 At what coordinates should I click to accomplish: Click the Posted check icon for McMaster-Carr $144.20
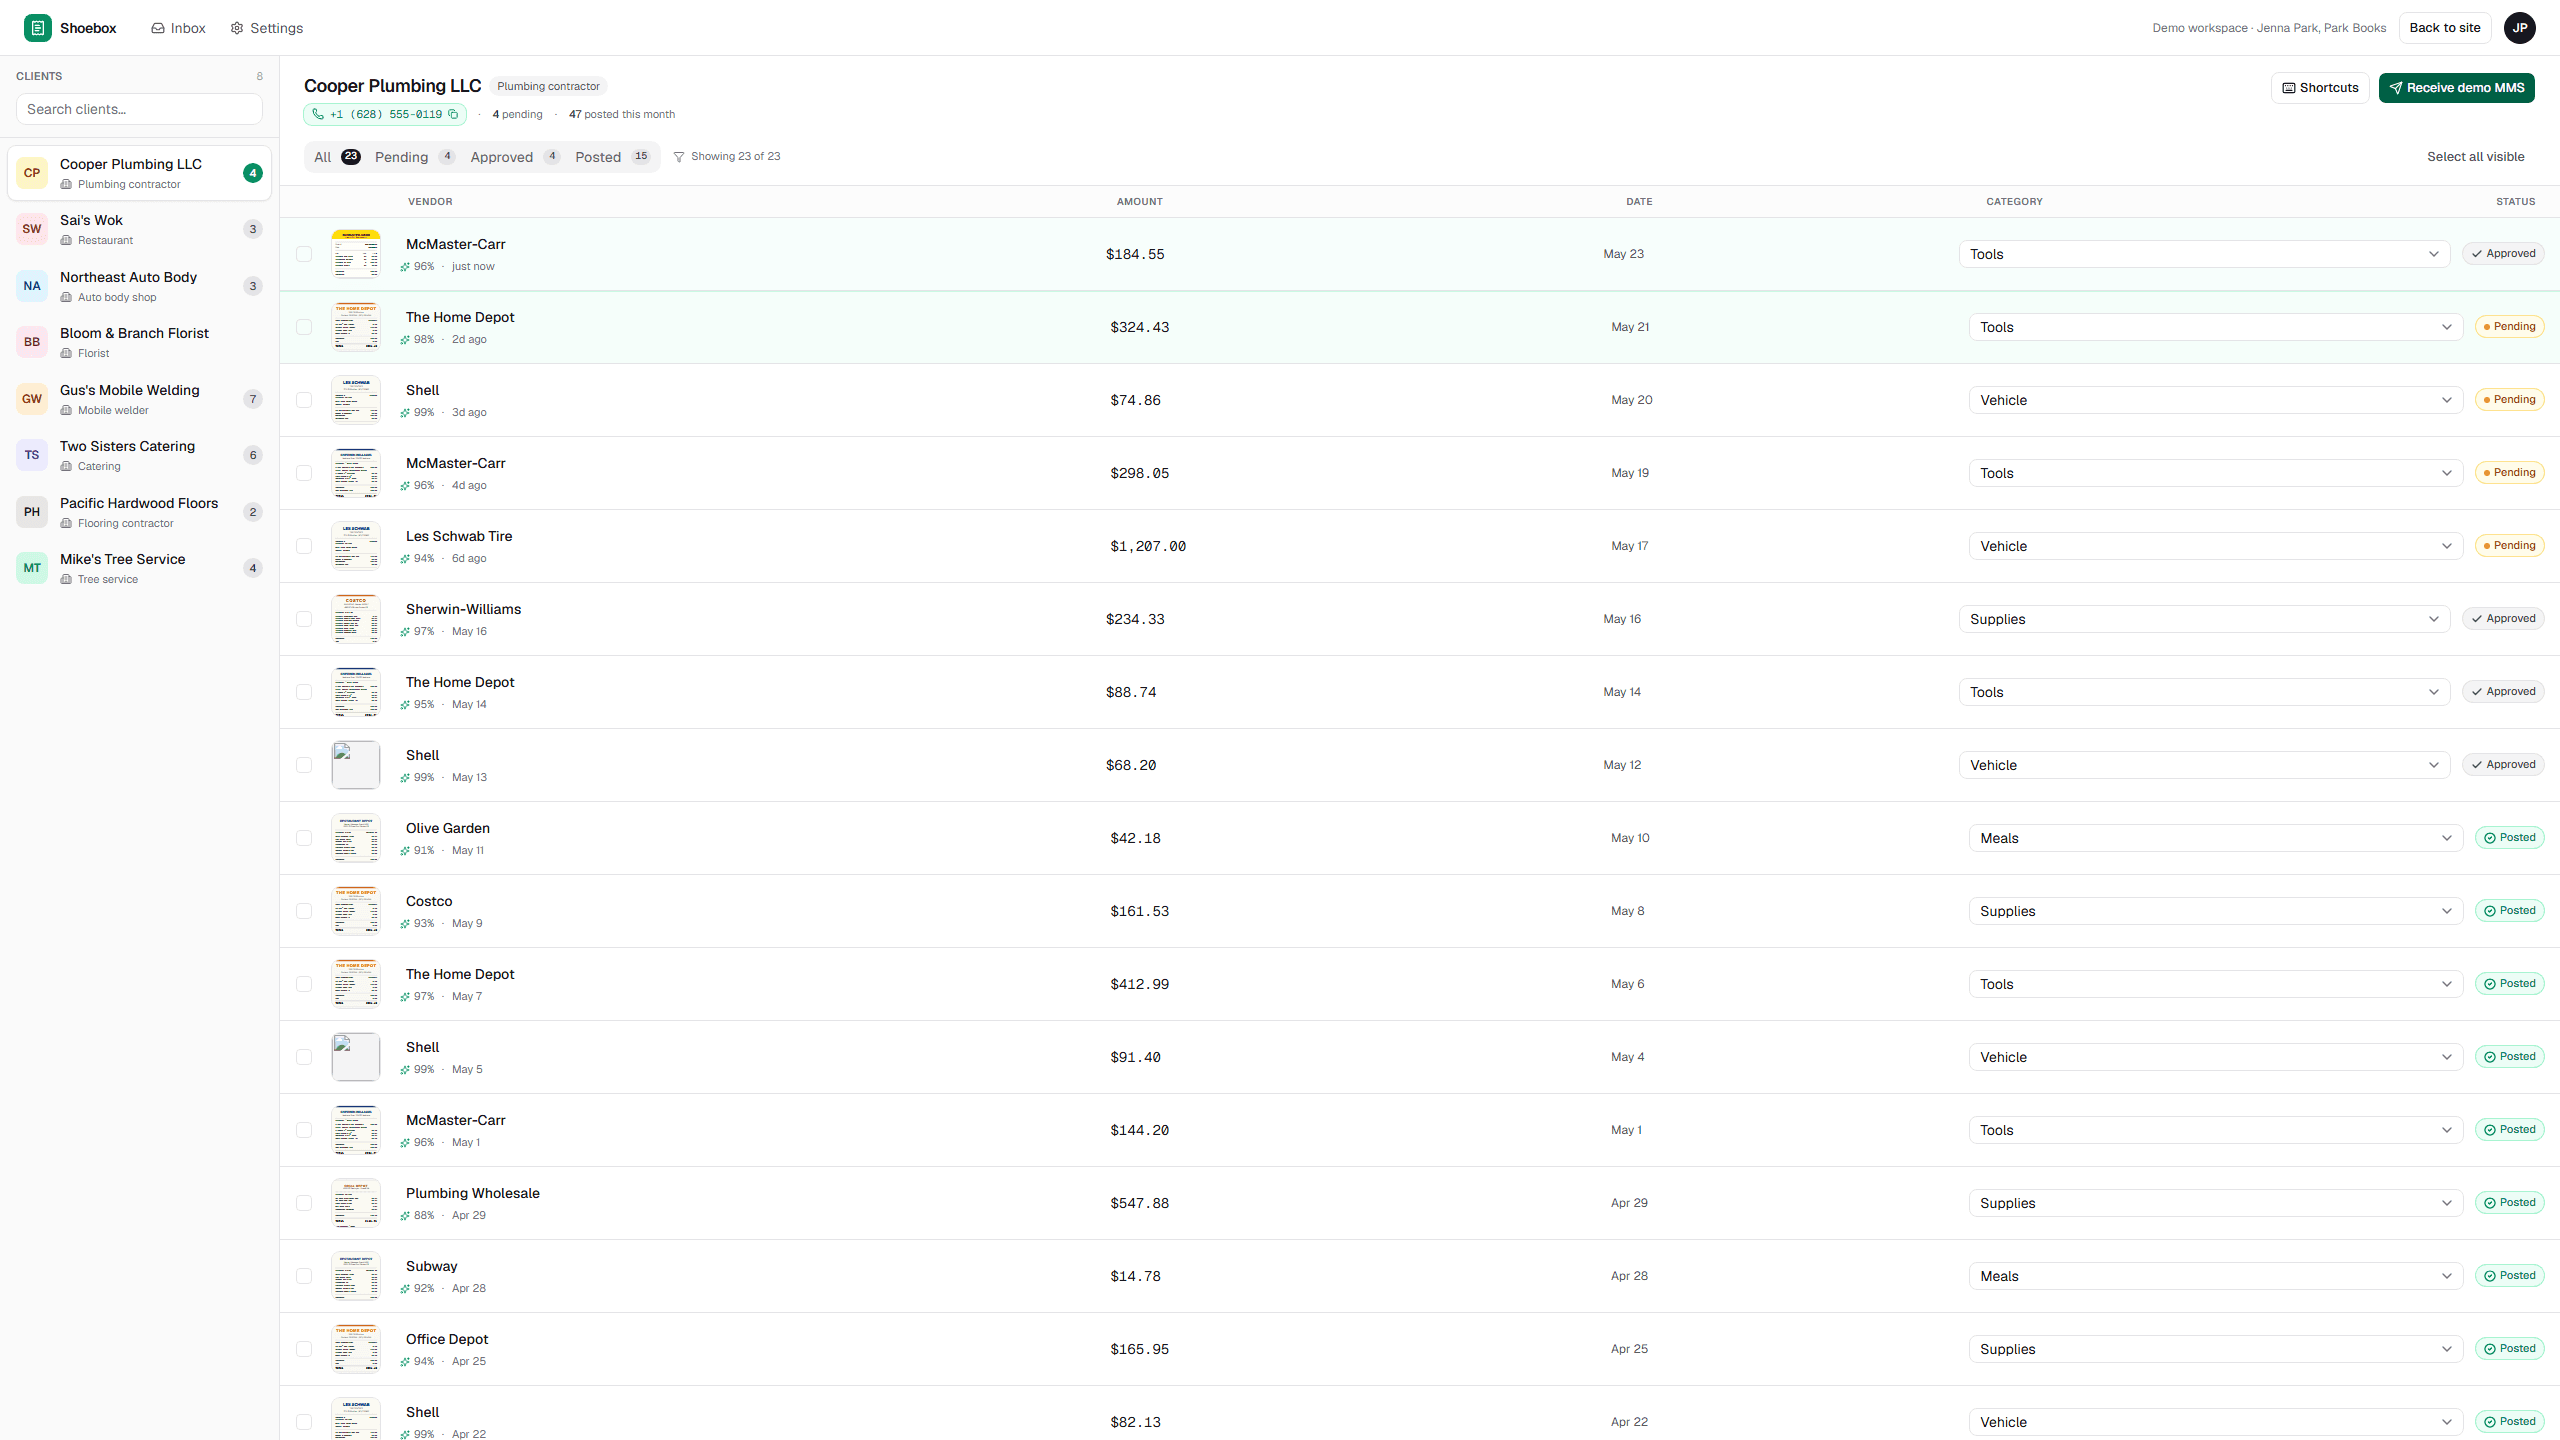pyautogui.click(x=2490, y=1130)
